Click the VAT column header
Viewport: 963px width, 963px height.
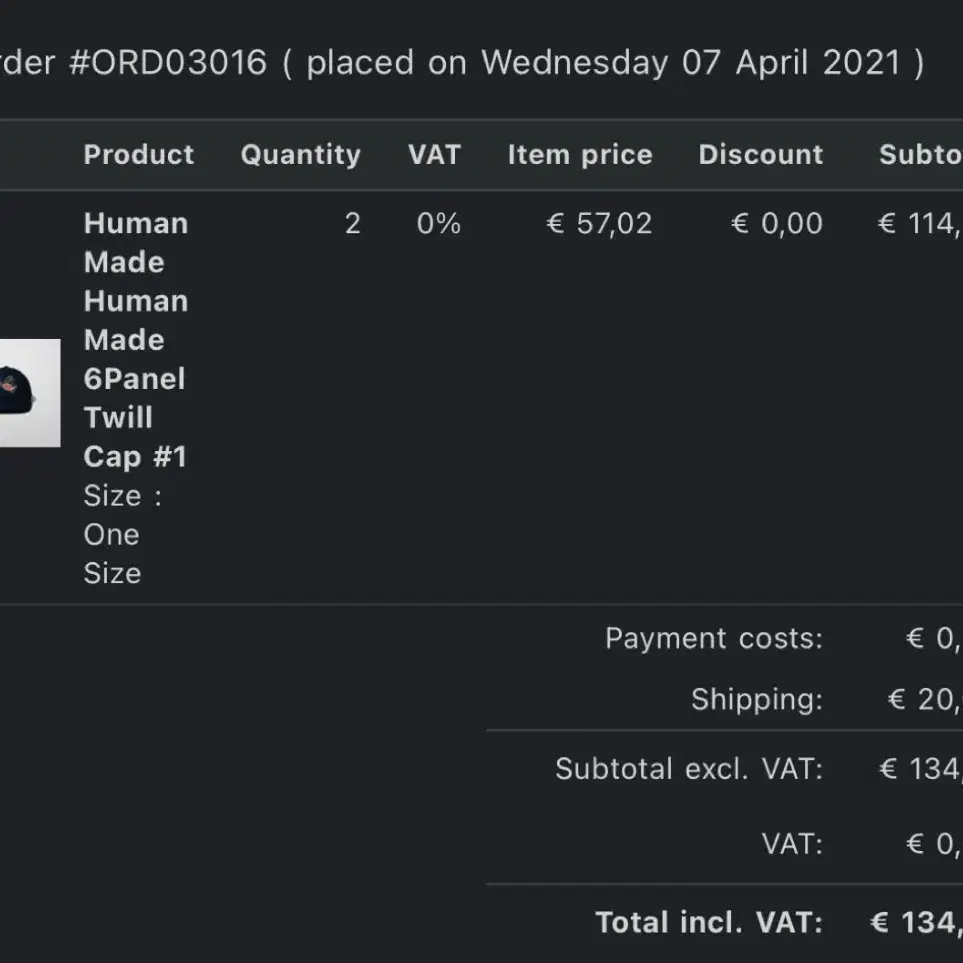(435, 154)
